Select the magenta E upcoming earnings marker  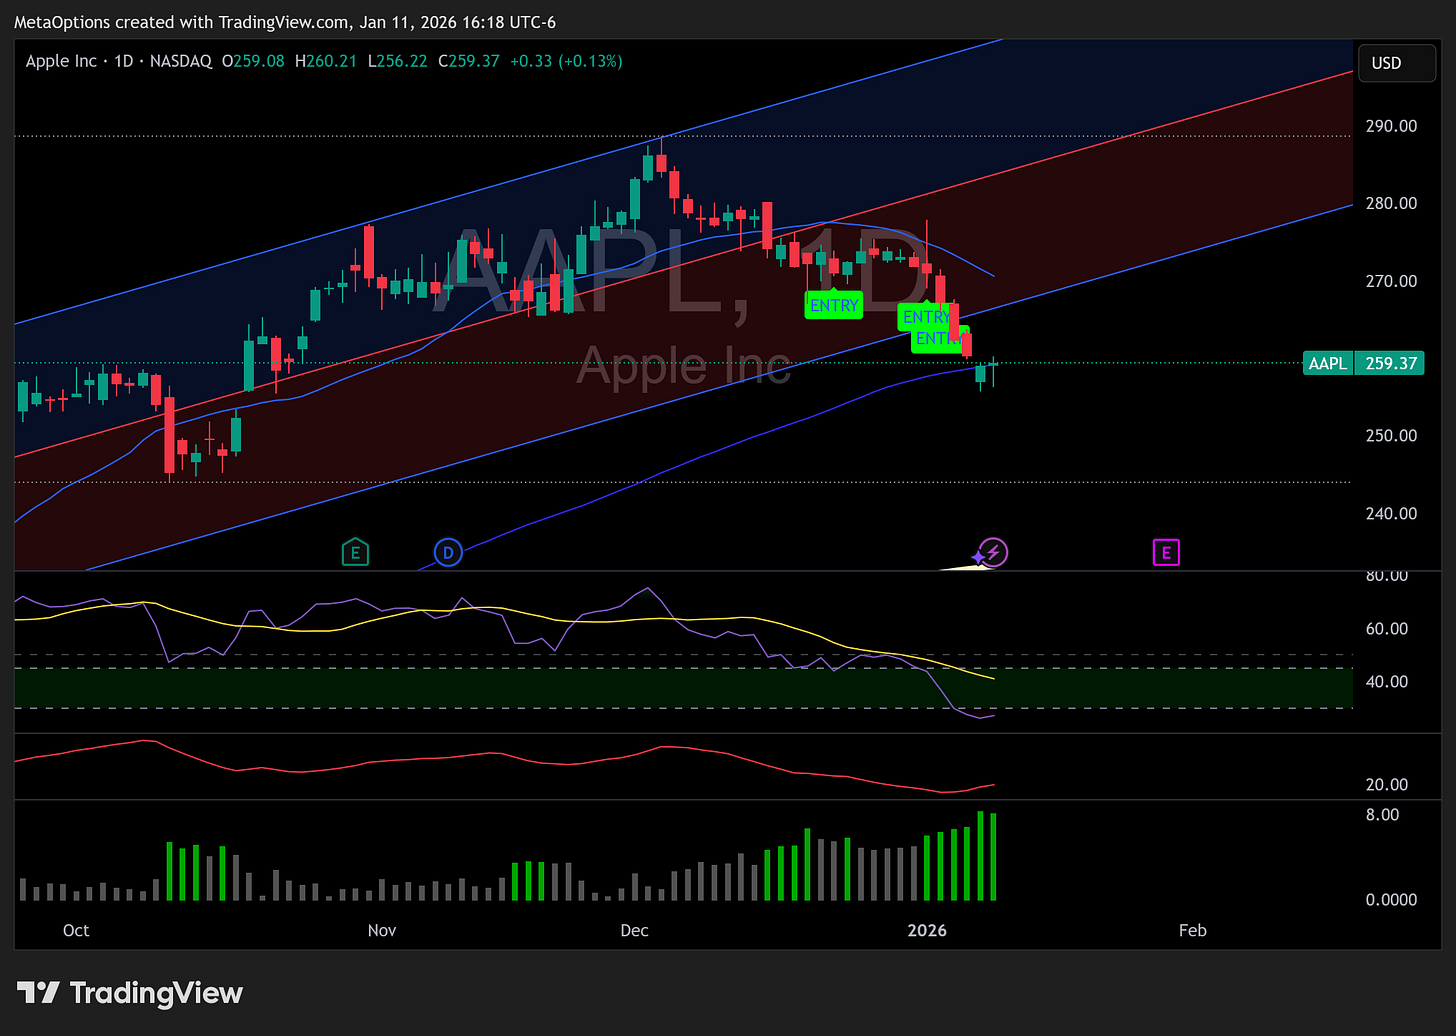click(1166, 551)
